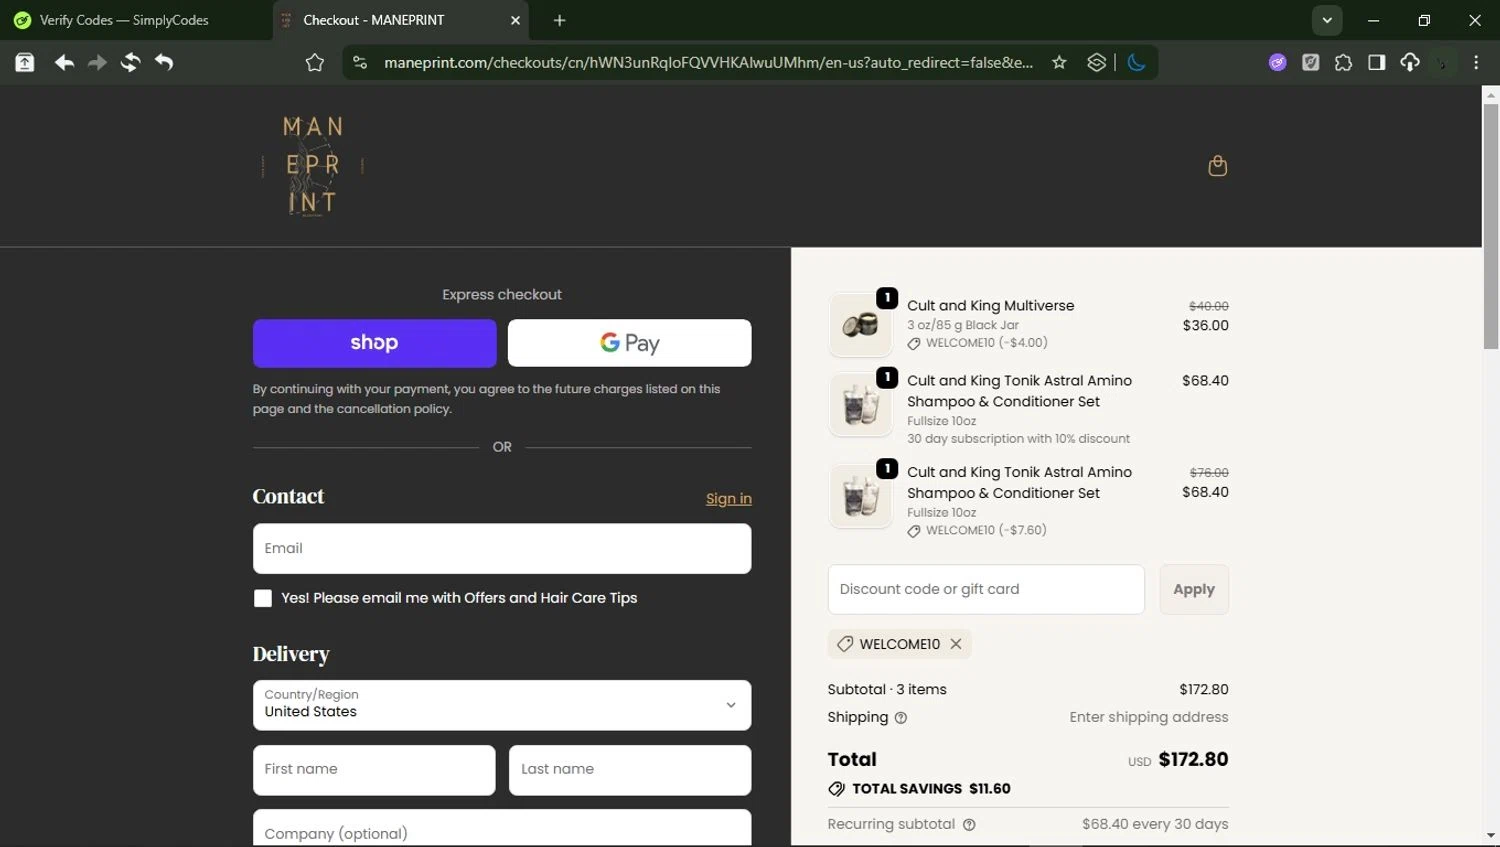Image resolution: width=1500 pixels, height=847 pixels.
Task: Click the Cult and King Multiverse jar thumbnail
Action: point(860,325)
